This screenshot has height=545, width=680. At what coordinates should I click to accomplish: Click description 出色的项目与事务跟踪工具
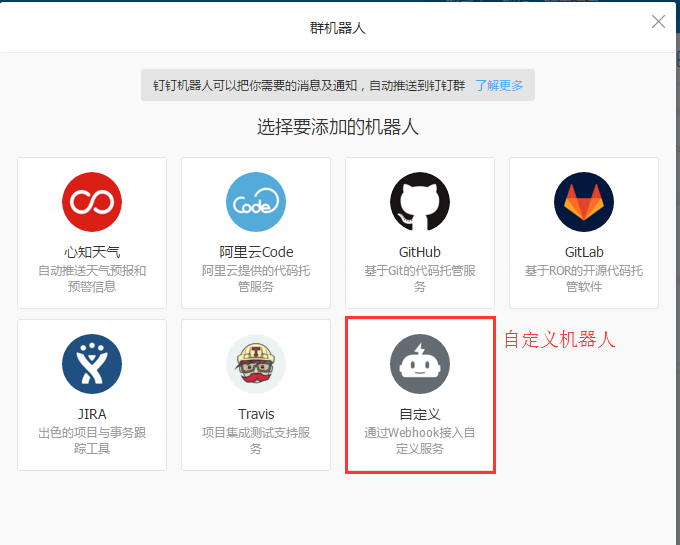(92, 440)
